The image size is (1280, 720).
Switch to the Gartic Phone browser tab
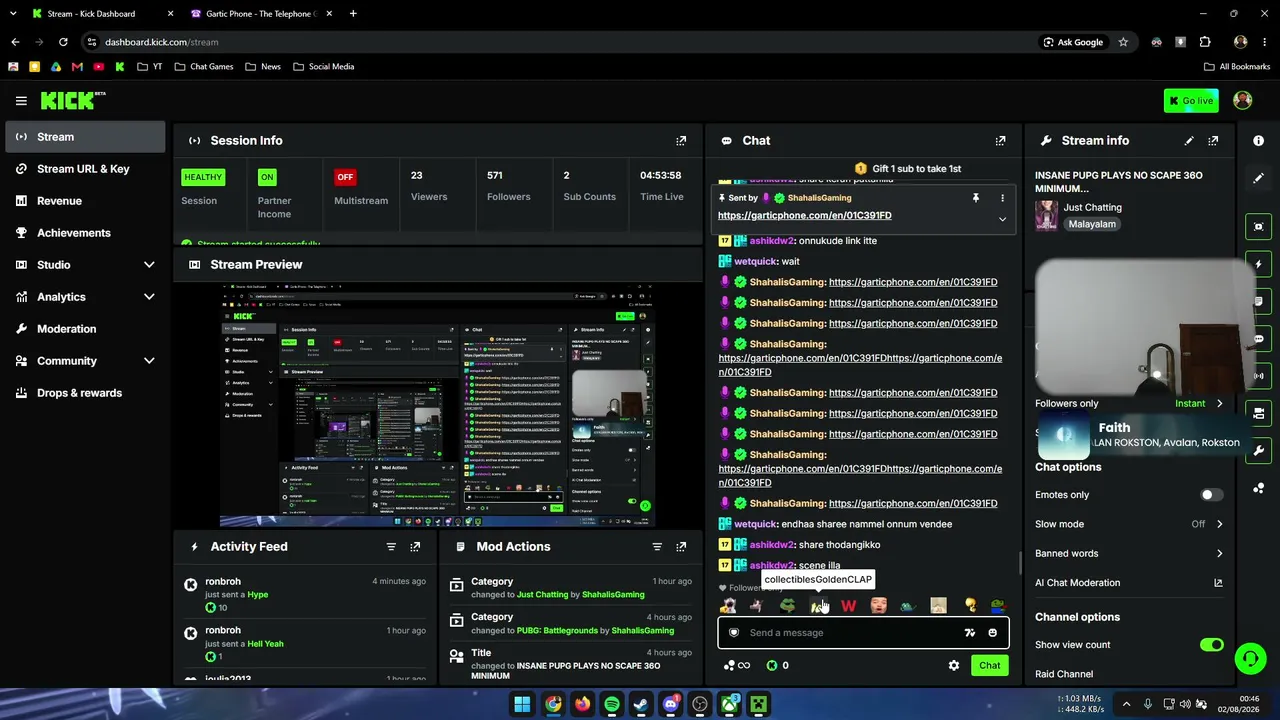pos(262,14)
